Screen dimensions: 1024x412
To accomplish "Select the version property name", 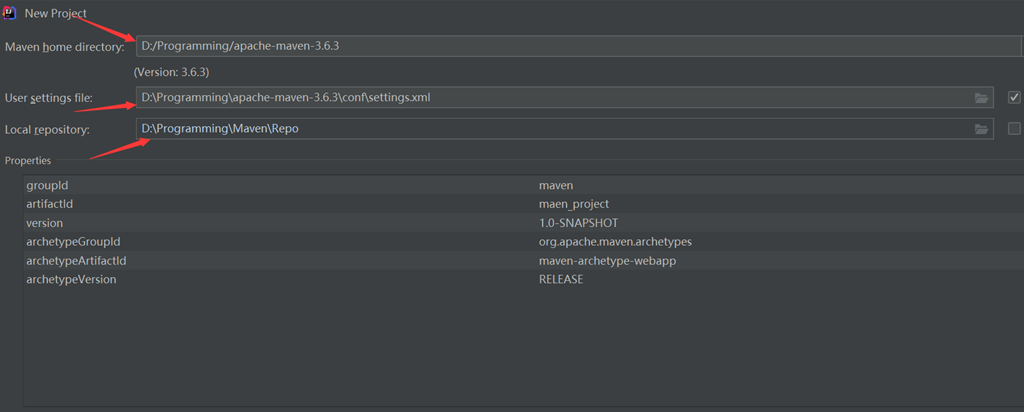I will coord(45,223).
